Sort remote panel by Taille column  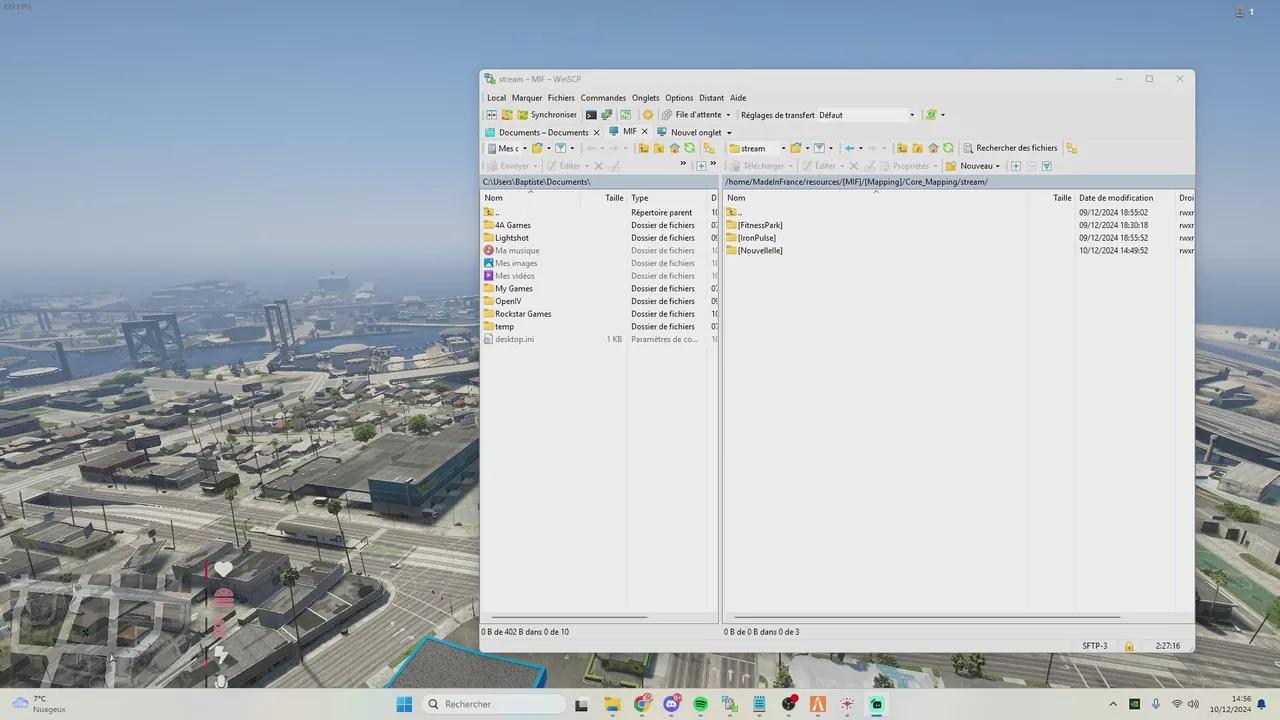pos(1051,198)
